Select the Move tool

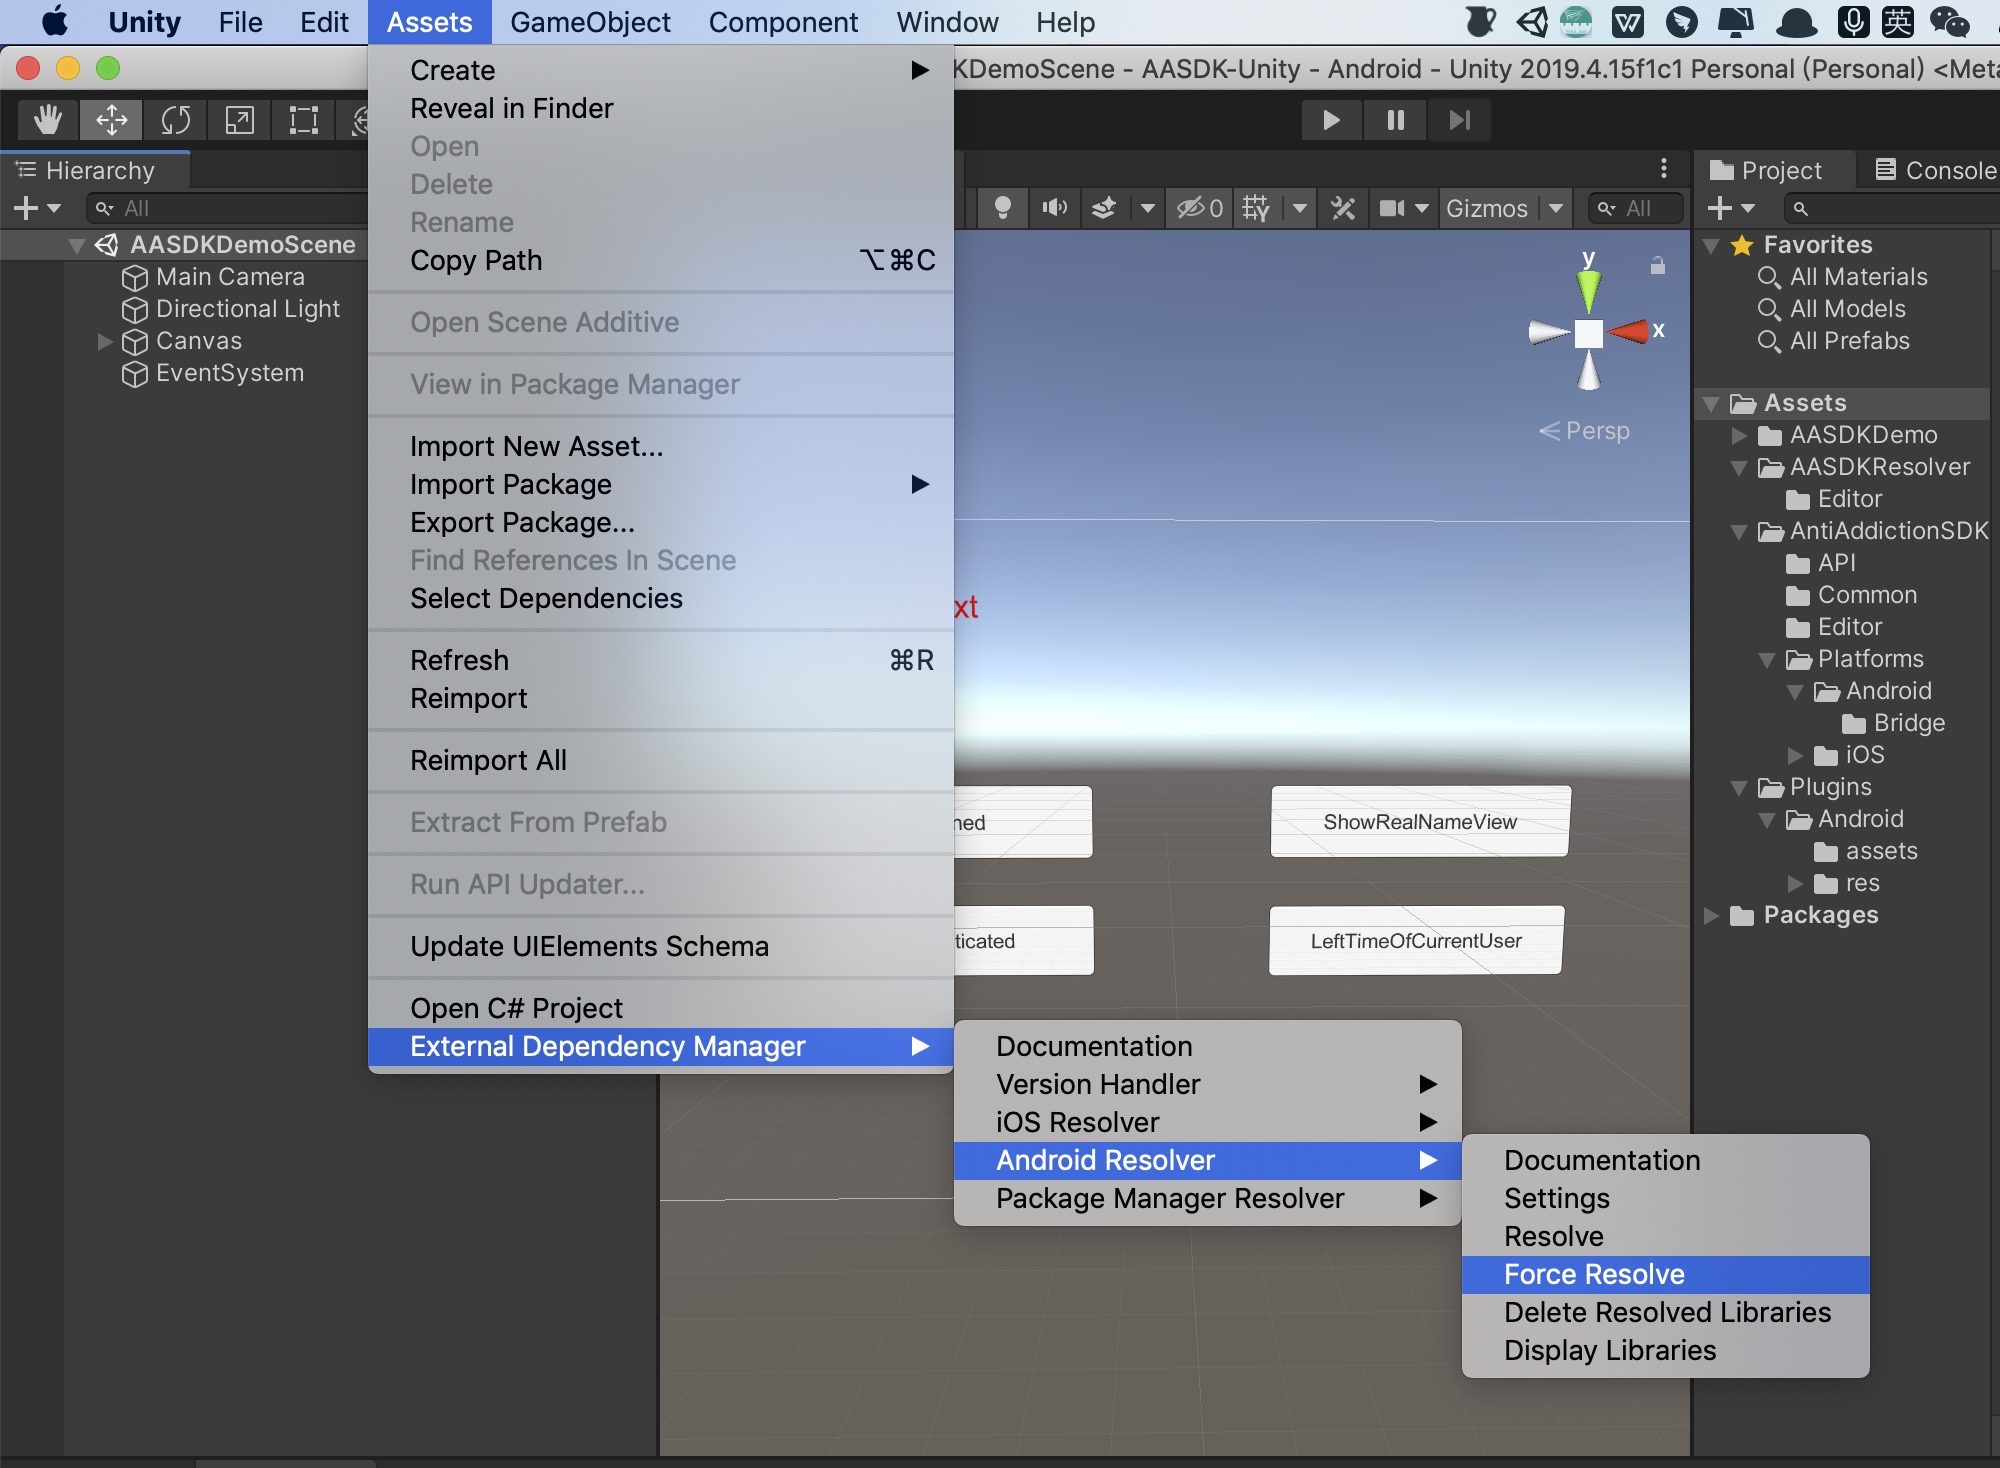(x=111, y=120)
